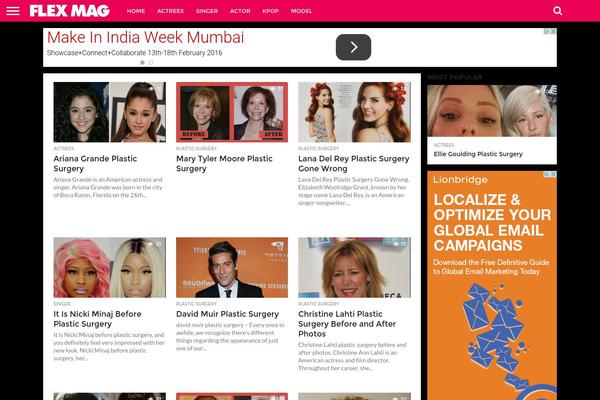Screen dimensions: 600x400
Task: Click the AdChoices icon on top banner ad
Action: [547, 31]
